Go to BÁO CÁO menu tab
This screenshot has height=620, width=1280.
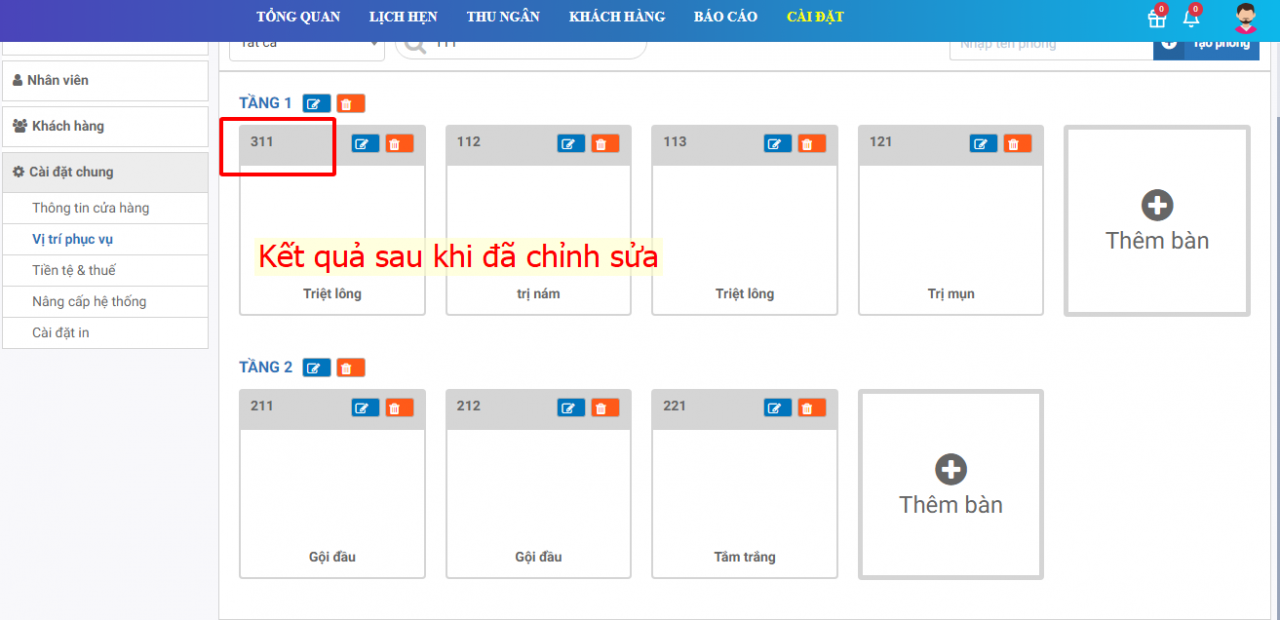coord(725,17)
